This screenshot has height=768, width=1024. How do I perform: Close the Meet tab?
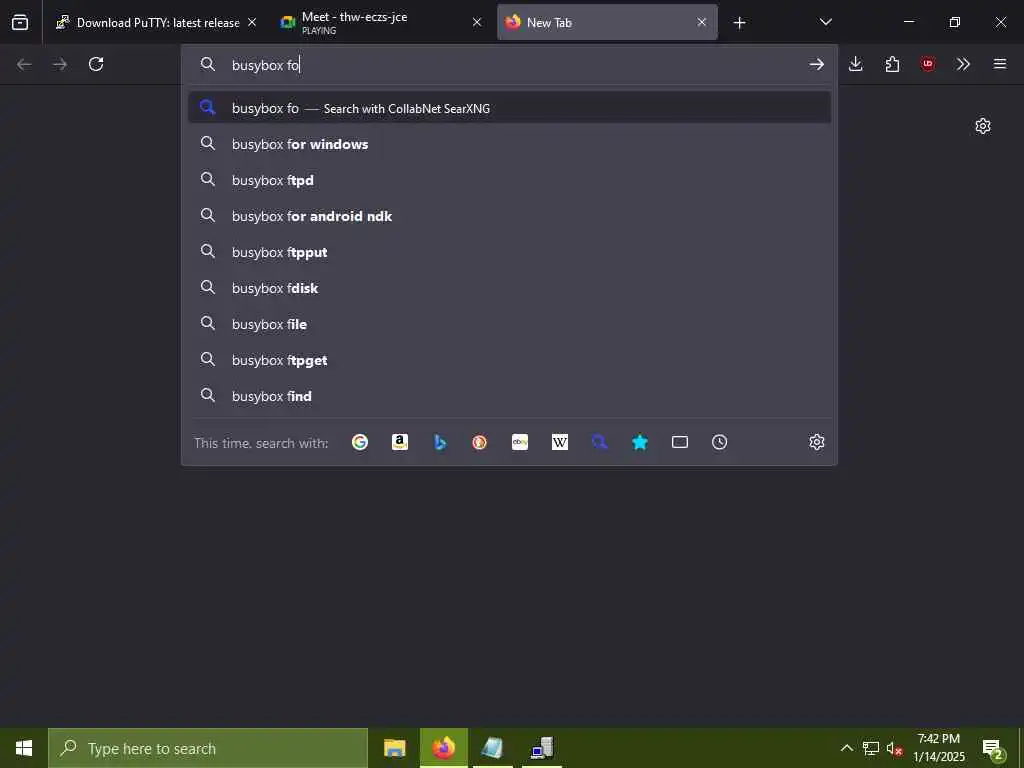[477, 22]
